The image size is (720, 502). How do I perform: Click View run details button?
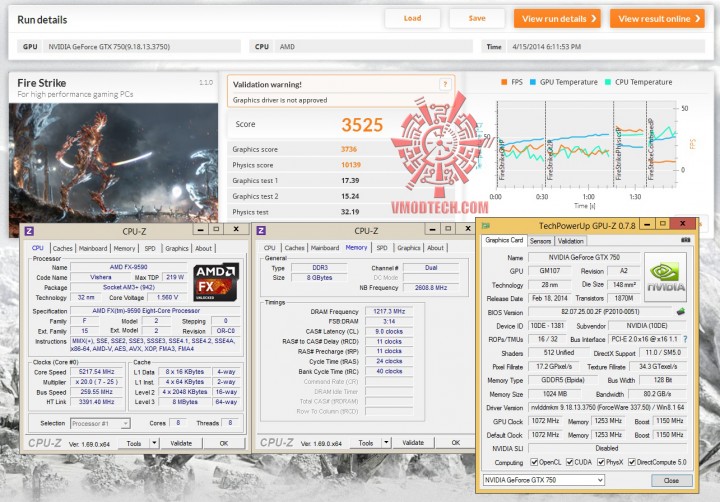point(557,19)
